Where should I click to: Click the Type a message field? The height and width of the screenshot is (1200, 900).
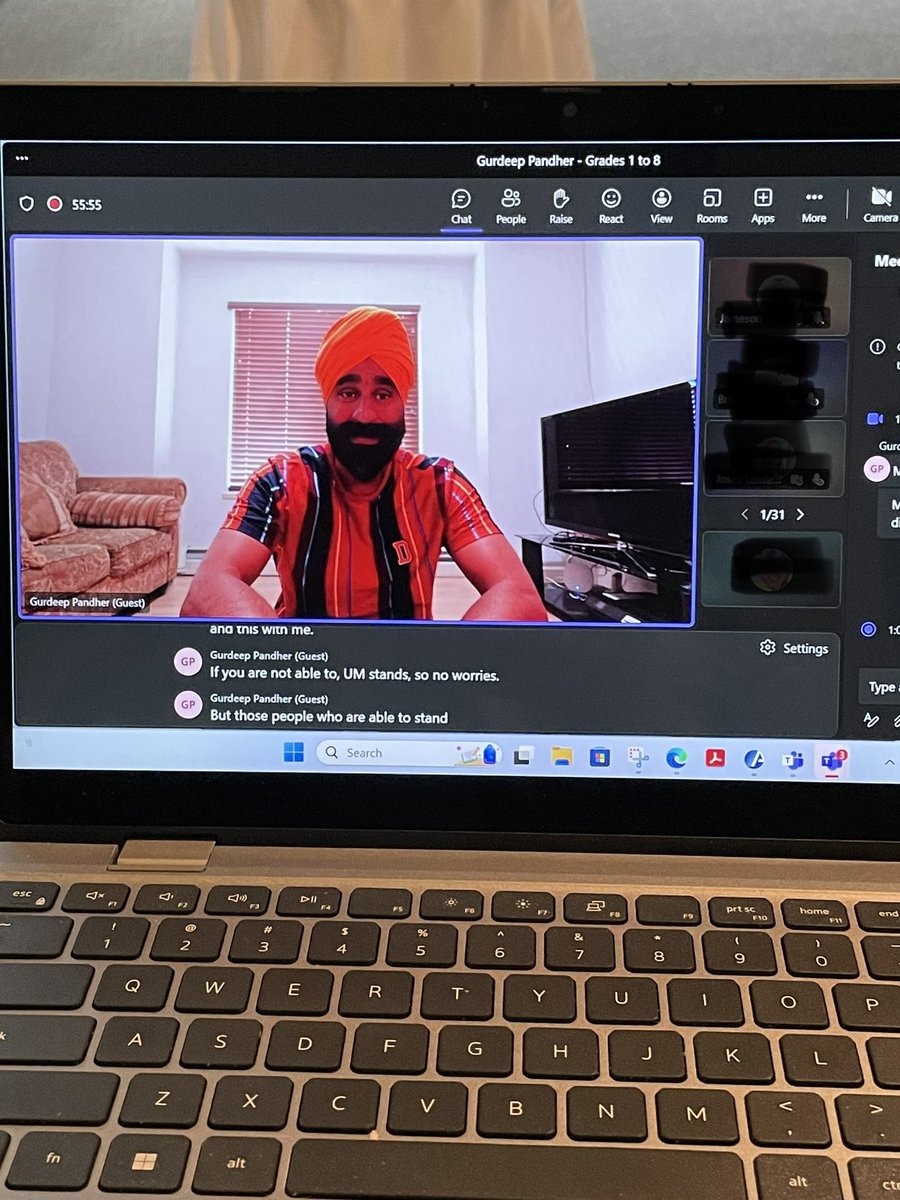(880, 687)
